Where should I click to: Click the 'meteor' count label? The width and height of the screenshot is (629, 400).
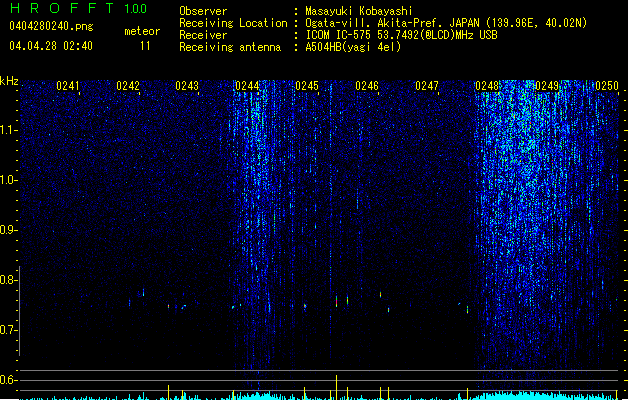click(142, 31)
